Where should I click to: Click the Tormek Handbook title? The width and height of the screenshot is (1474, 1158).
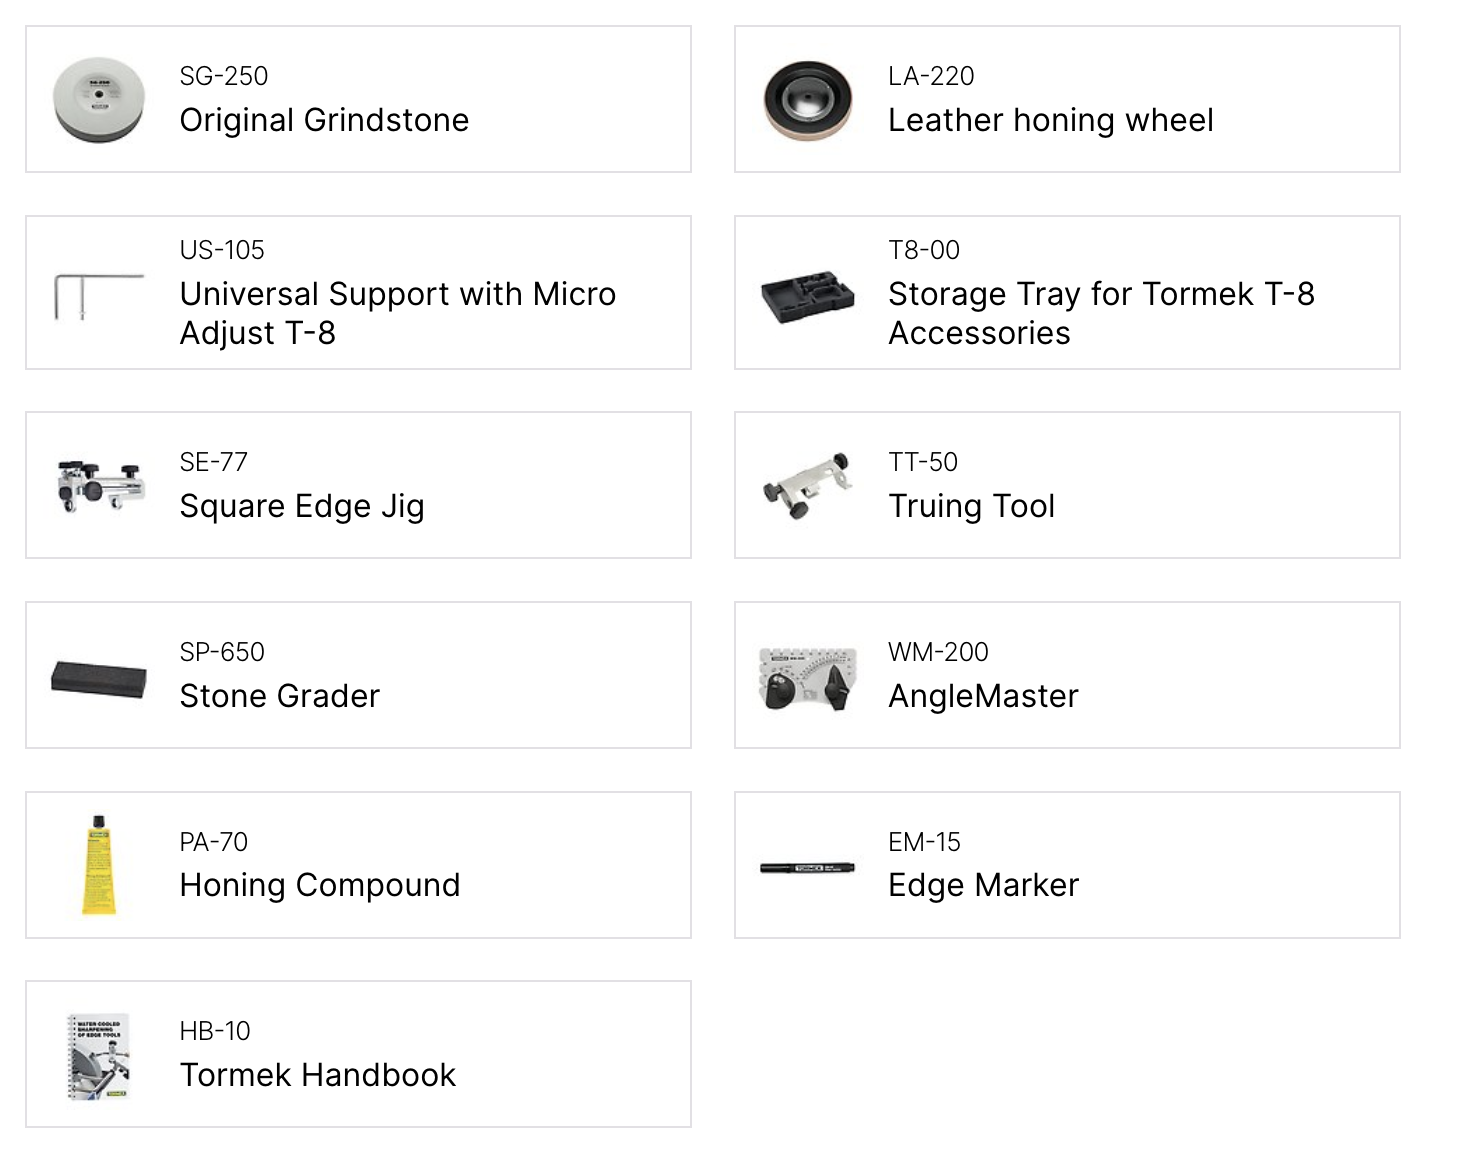click(317, 1075)
